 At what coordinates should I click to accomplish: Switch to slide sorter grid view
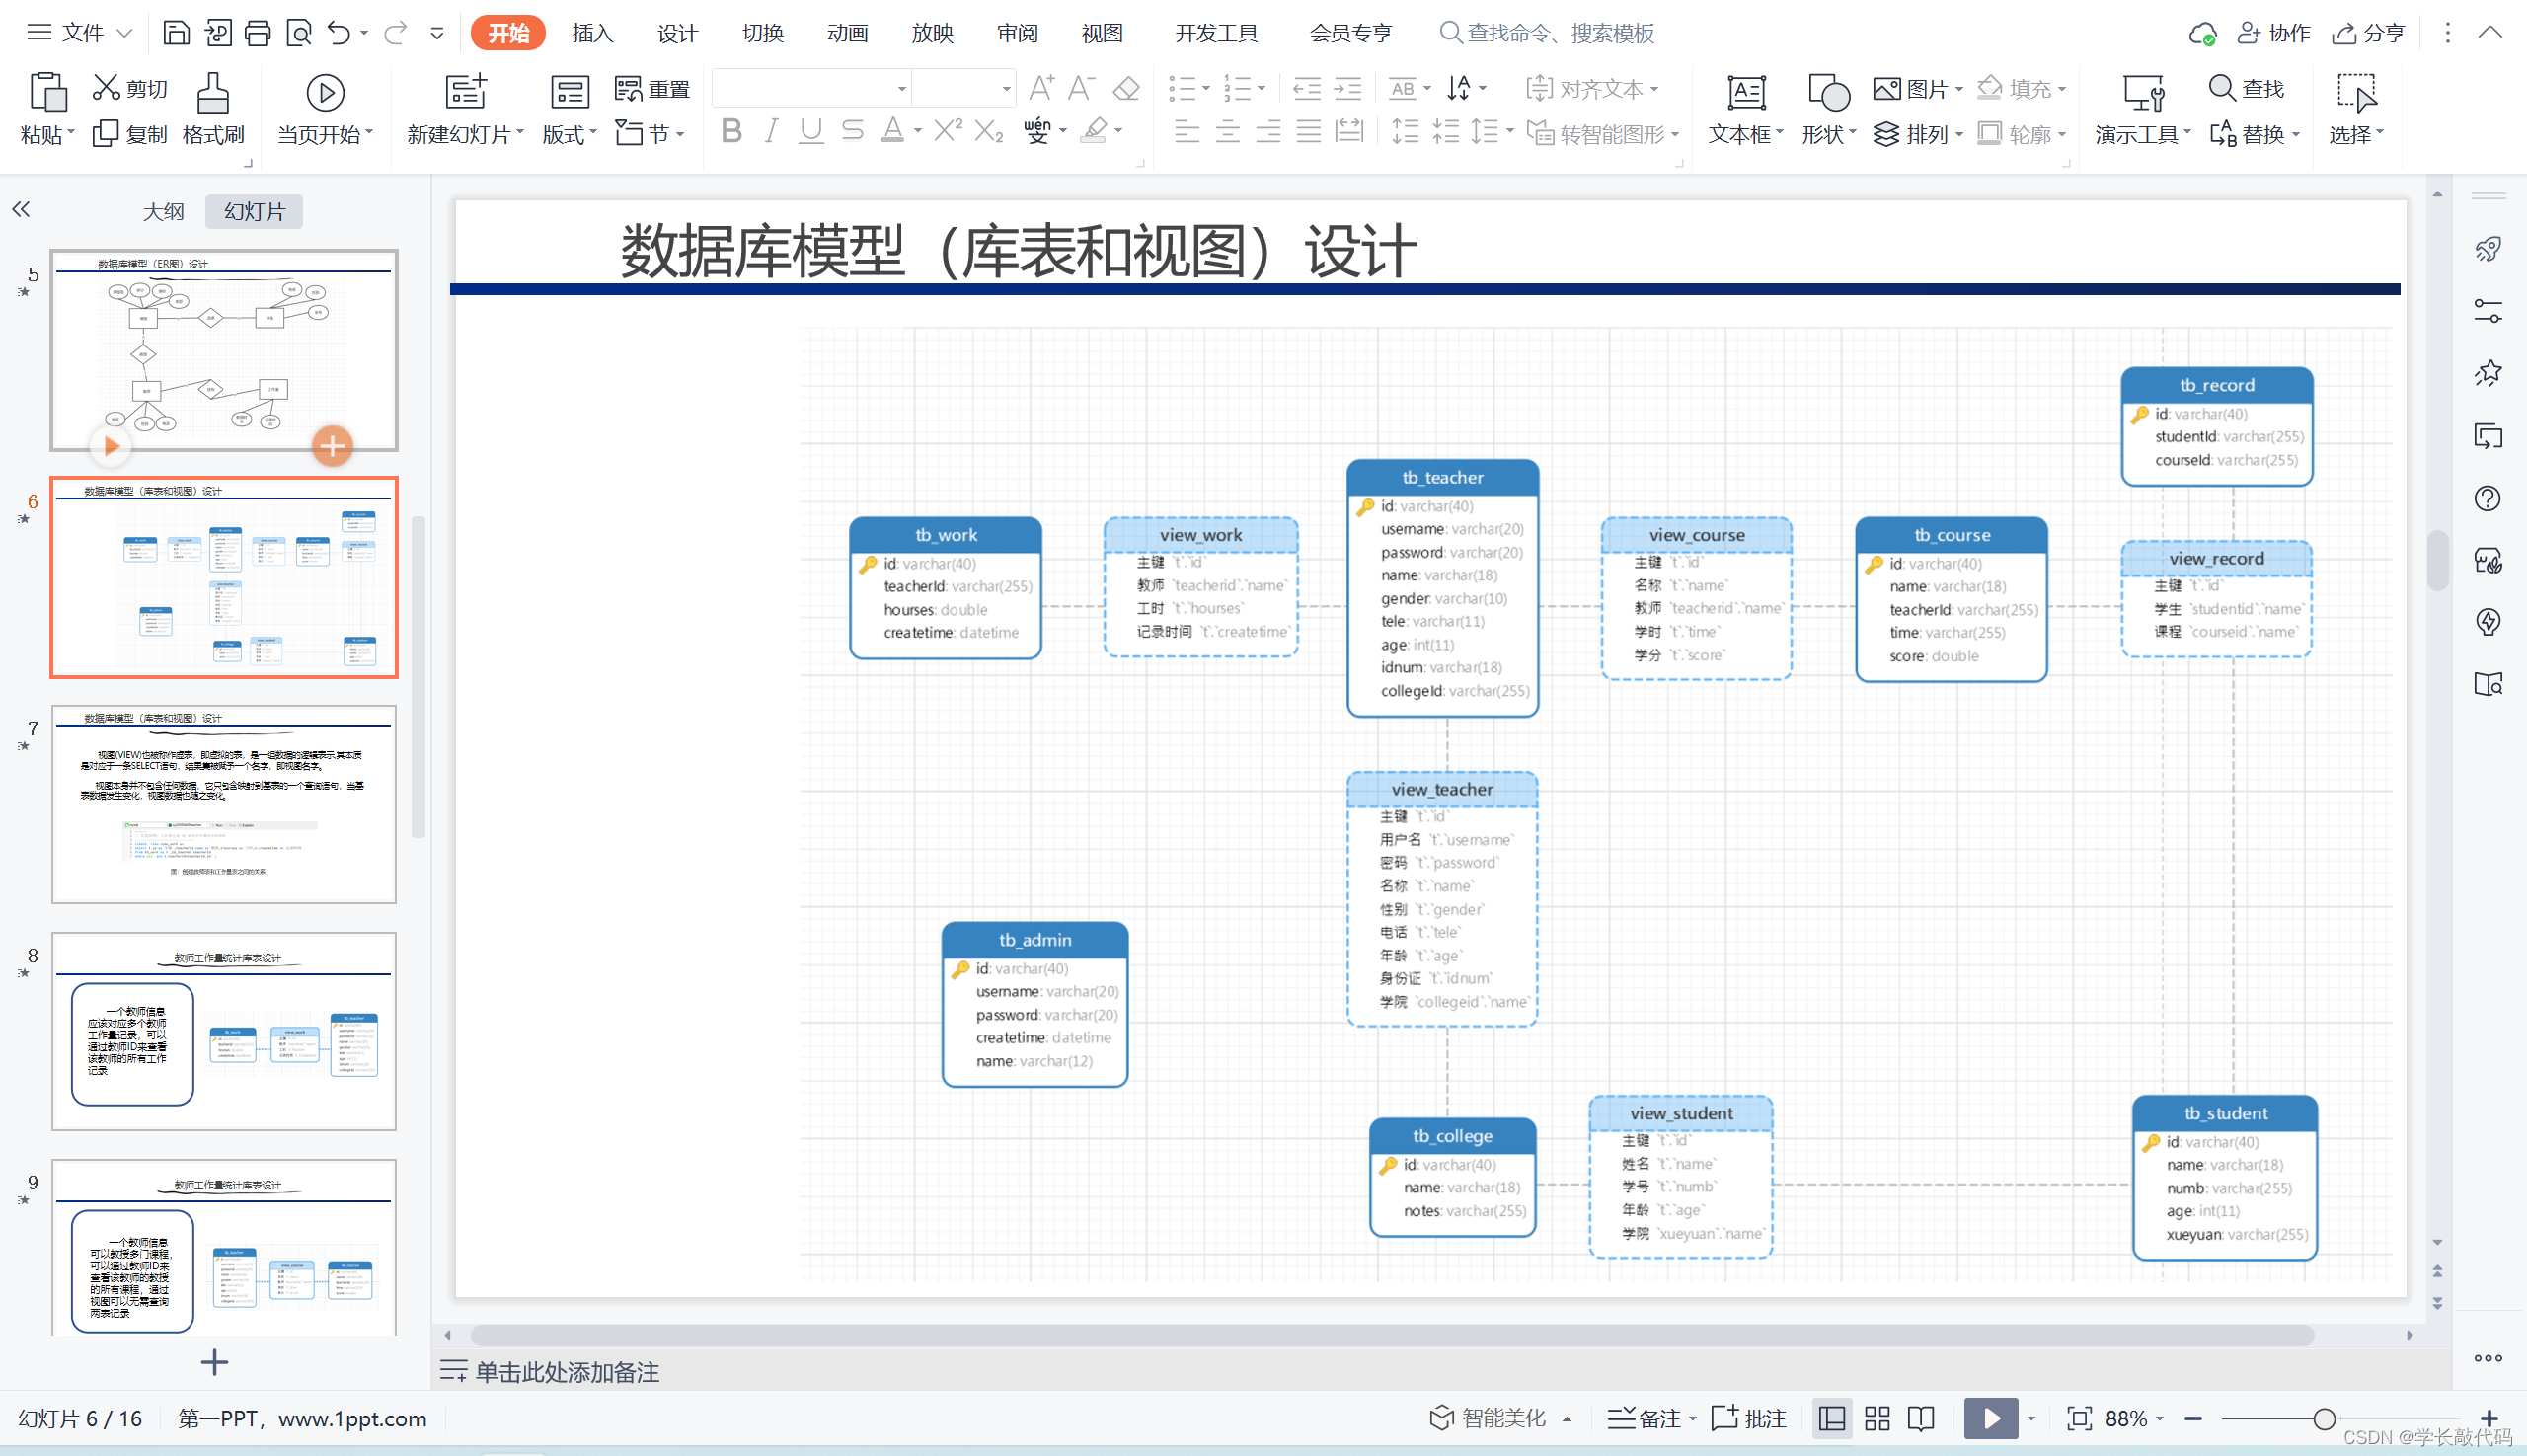click(1877, 1418)
